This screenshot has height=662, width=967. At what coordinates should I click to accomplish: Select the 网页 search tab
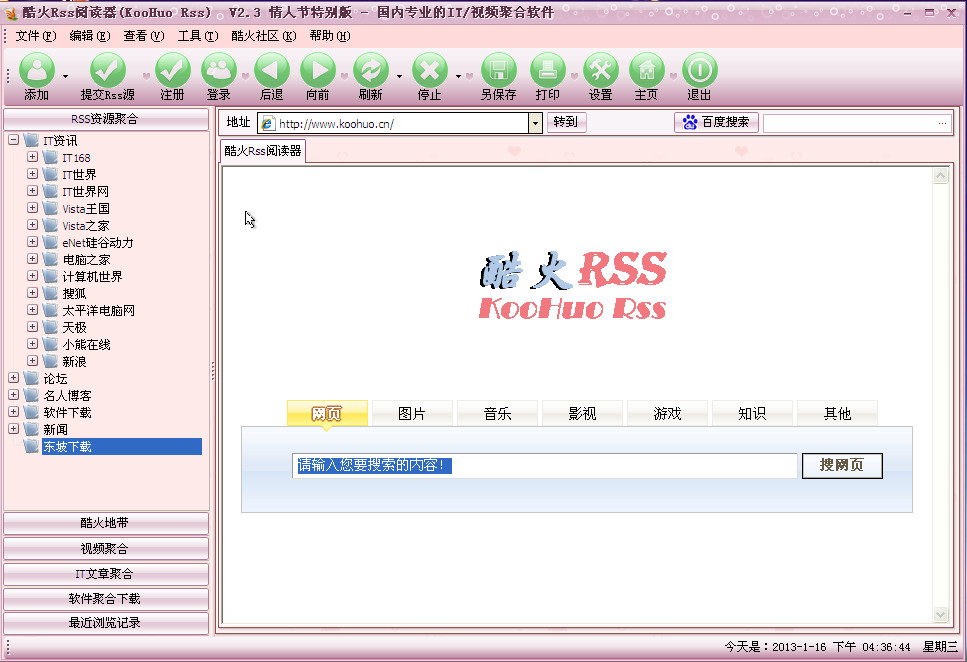(x=327, y=413)
